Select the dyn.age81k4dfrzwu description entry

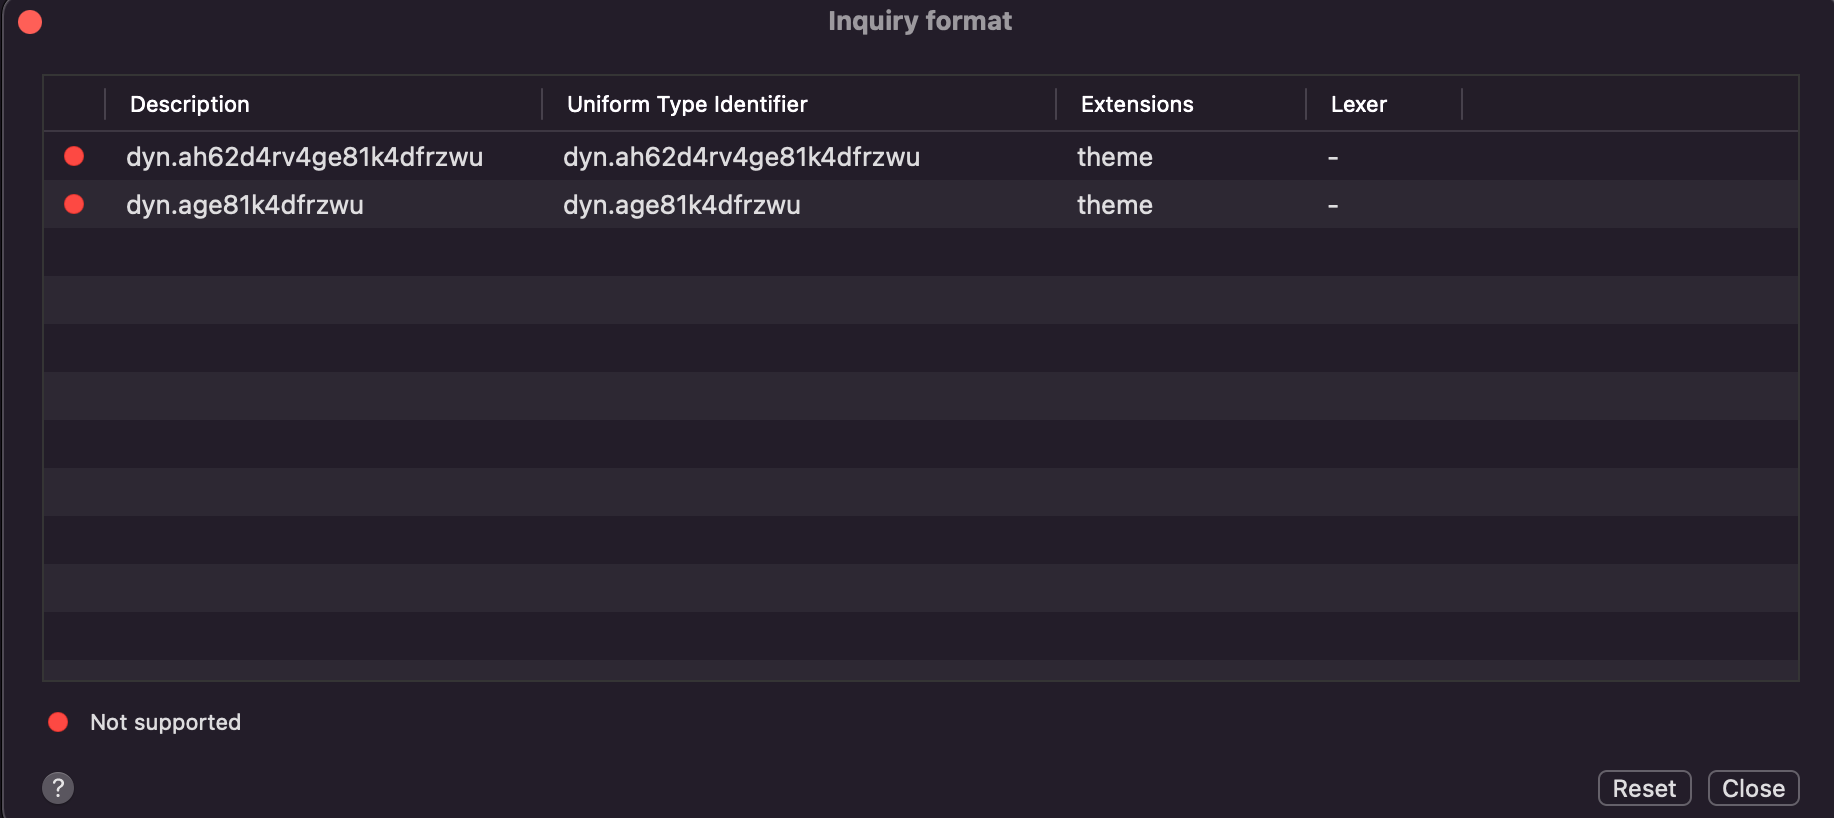(245, 205)
